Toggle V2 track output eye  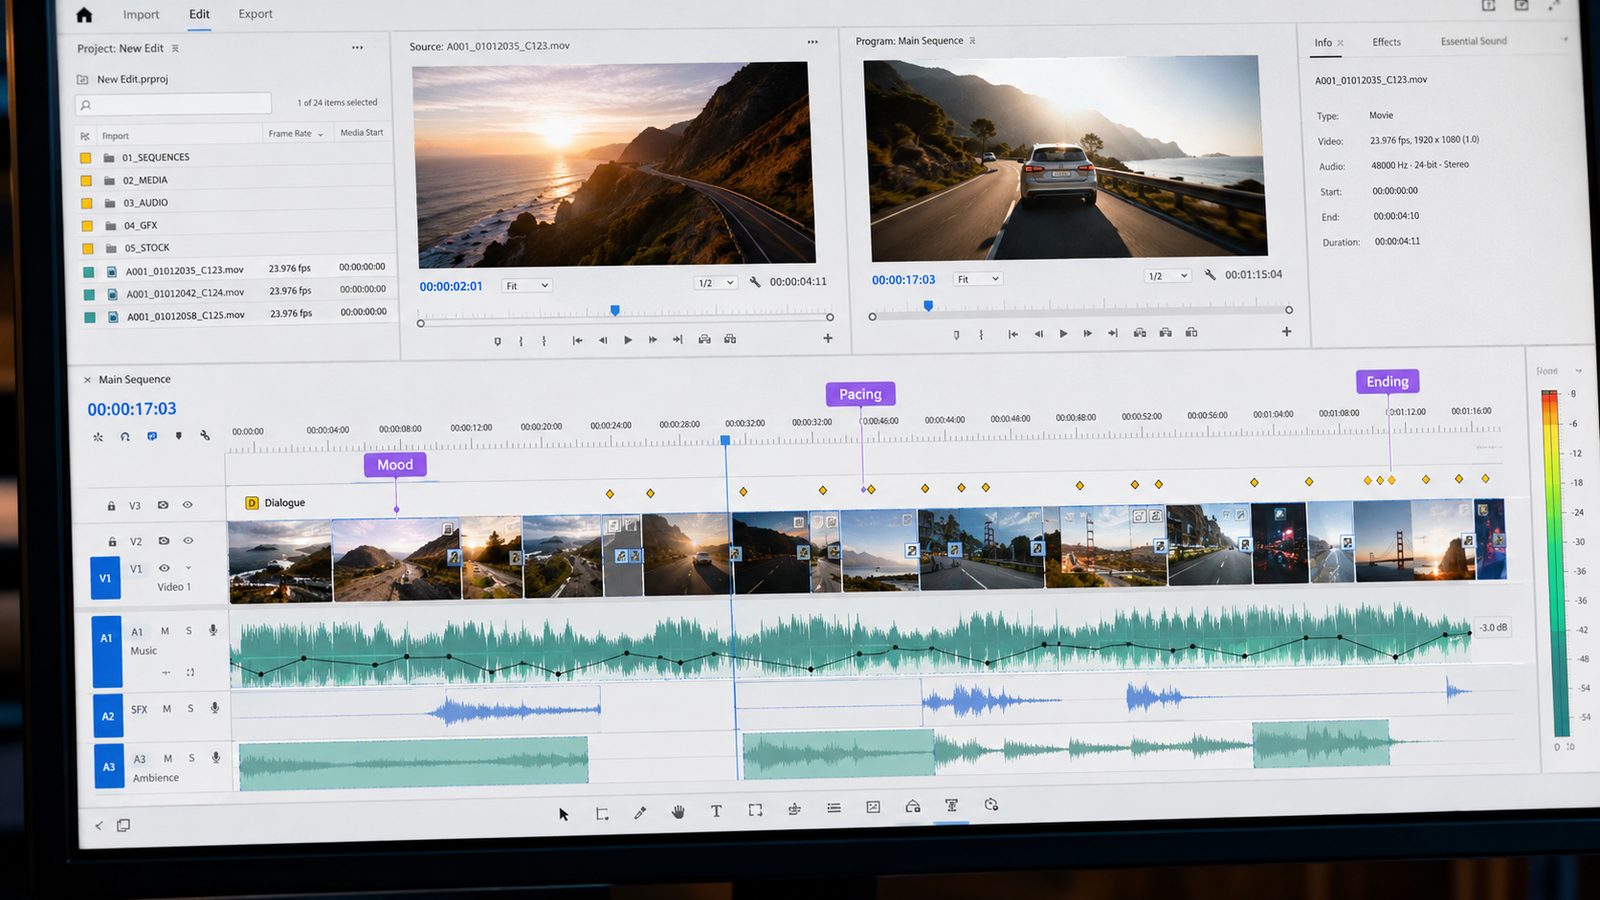coord(187,541)
